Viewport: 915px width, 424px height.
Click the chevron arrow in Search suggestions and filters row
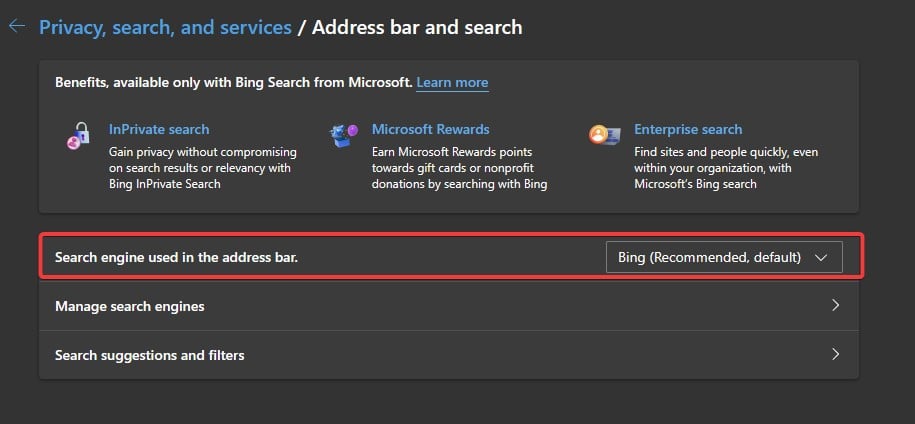pyautogui.click(x=835, y=354)
